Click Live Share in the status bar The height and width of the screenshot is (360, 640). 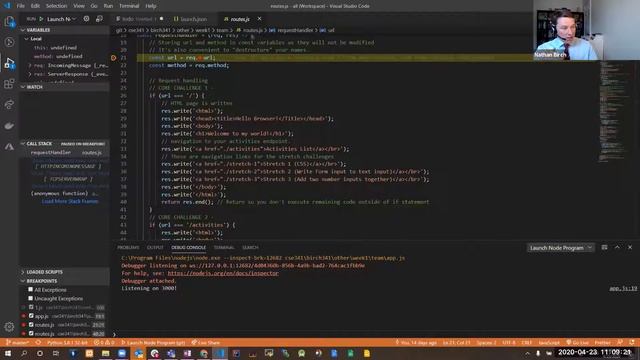click(206, 342)
